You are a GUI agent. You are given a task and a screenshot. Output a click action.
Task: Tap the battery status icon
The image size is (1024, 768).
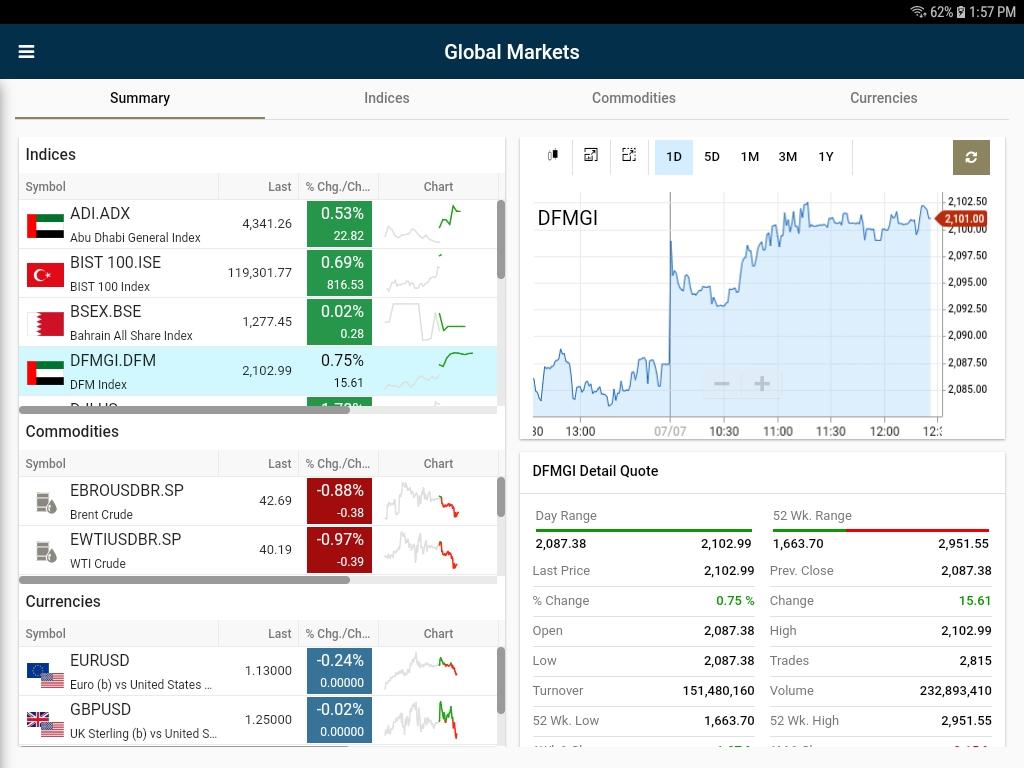(961, 12)
